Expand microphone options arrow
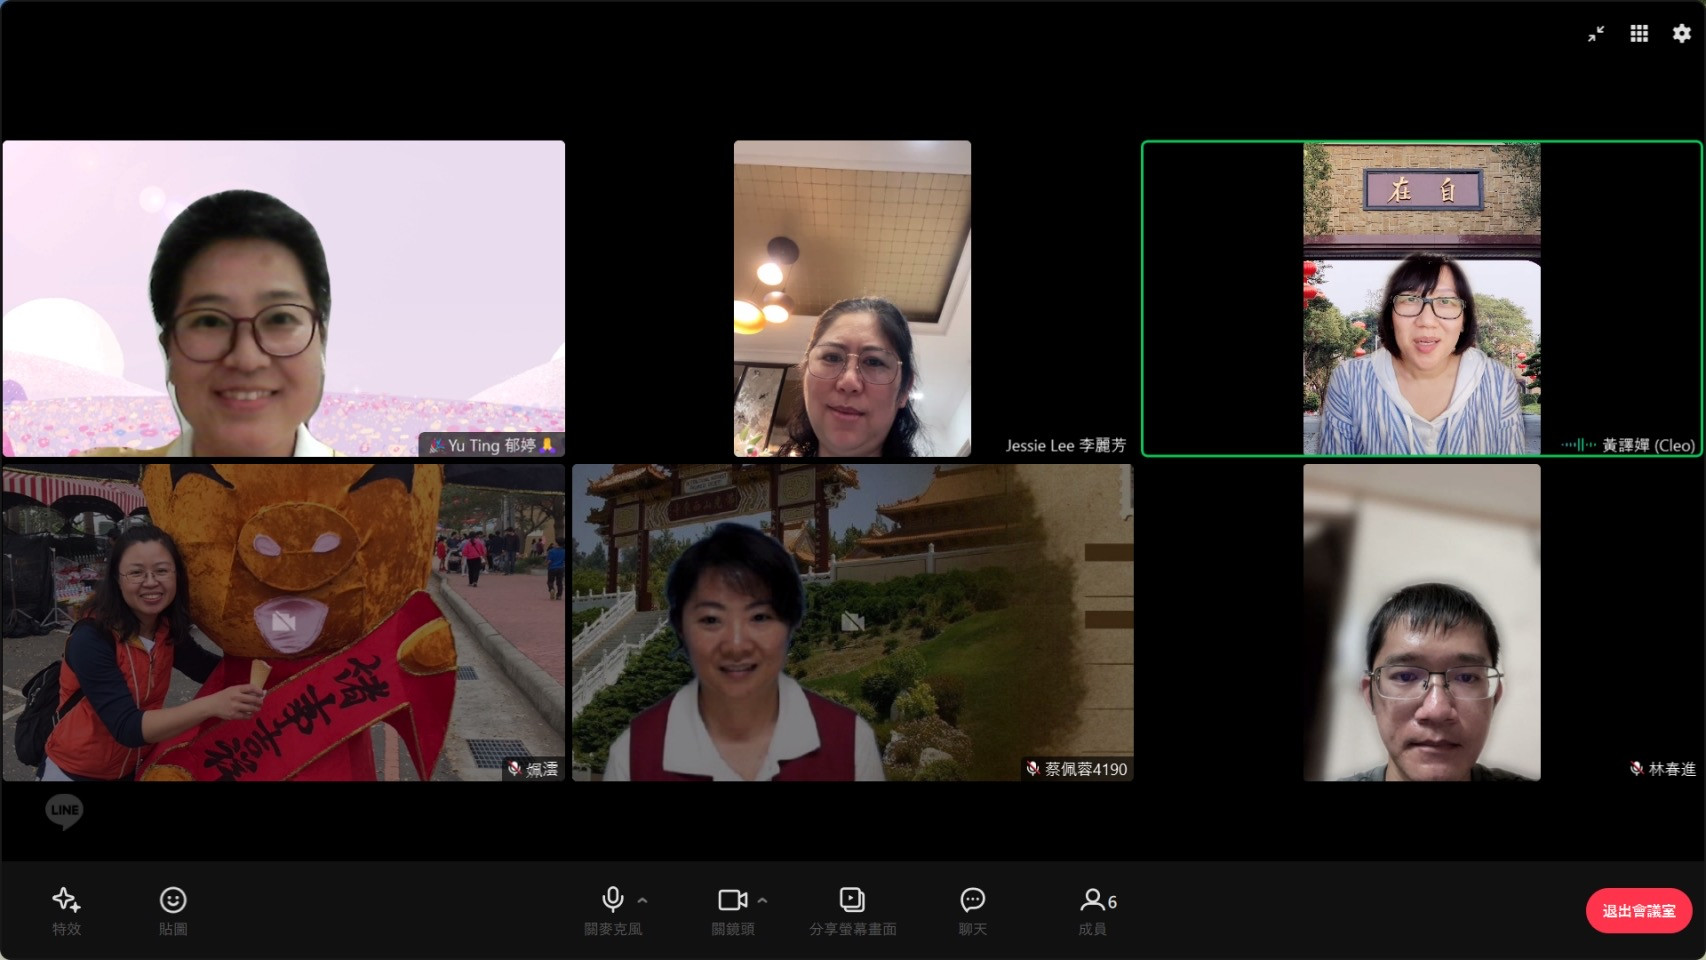The width and height of the screenshot is (1706, 960). point(643,900)
